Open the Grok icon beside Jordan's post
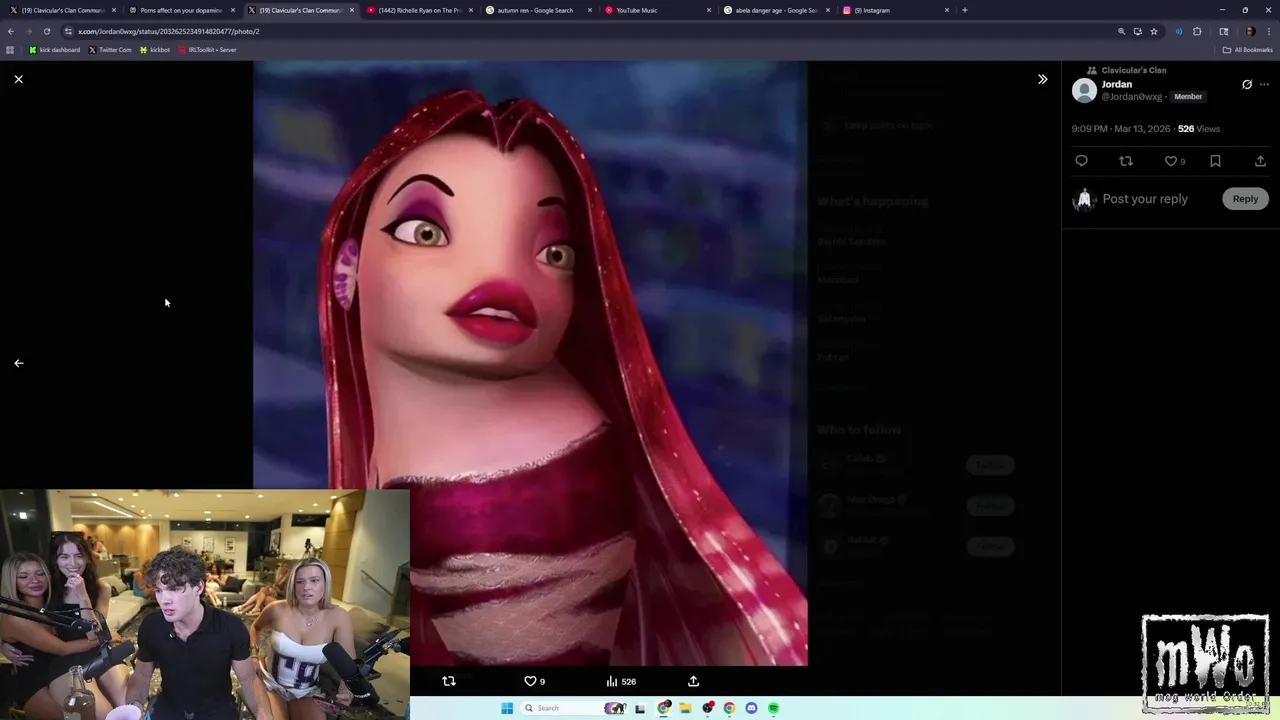The height and width of the screenshot is (720, 1280). click(1247, 84)
